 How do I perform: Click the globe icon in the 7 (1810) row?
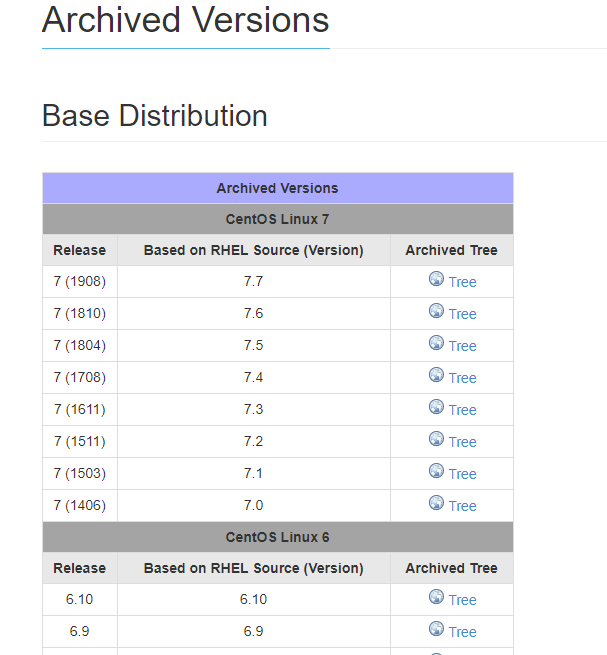click(436, 311)
